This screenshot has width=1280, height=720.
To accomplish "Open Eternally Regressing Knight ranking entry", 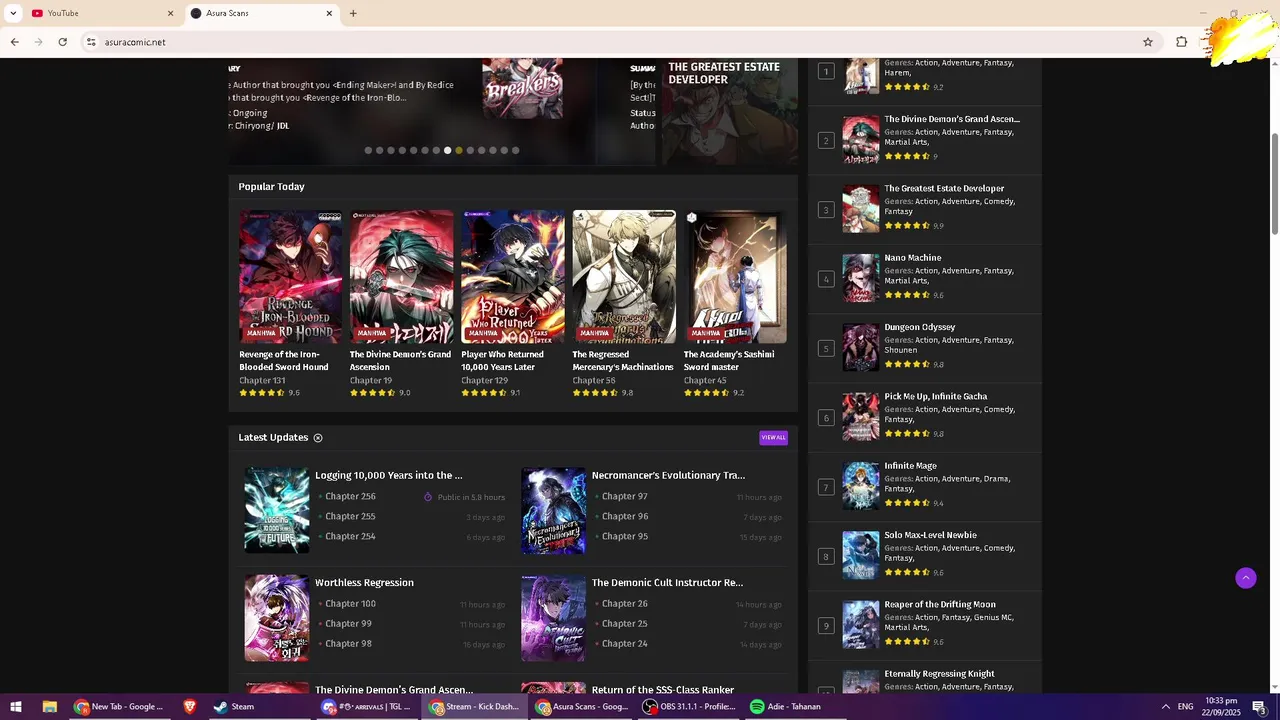I will pos(939,674).
